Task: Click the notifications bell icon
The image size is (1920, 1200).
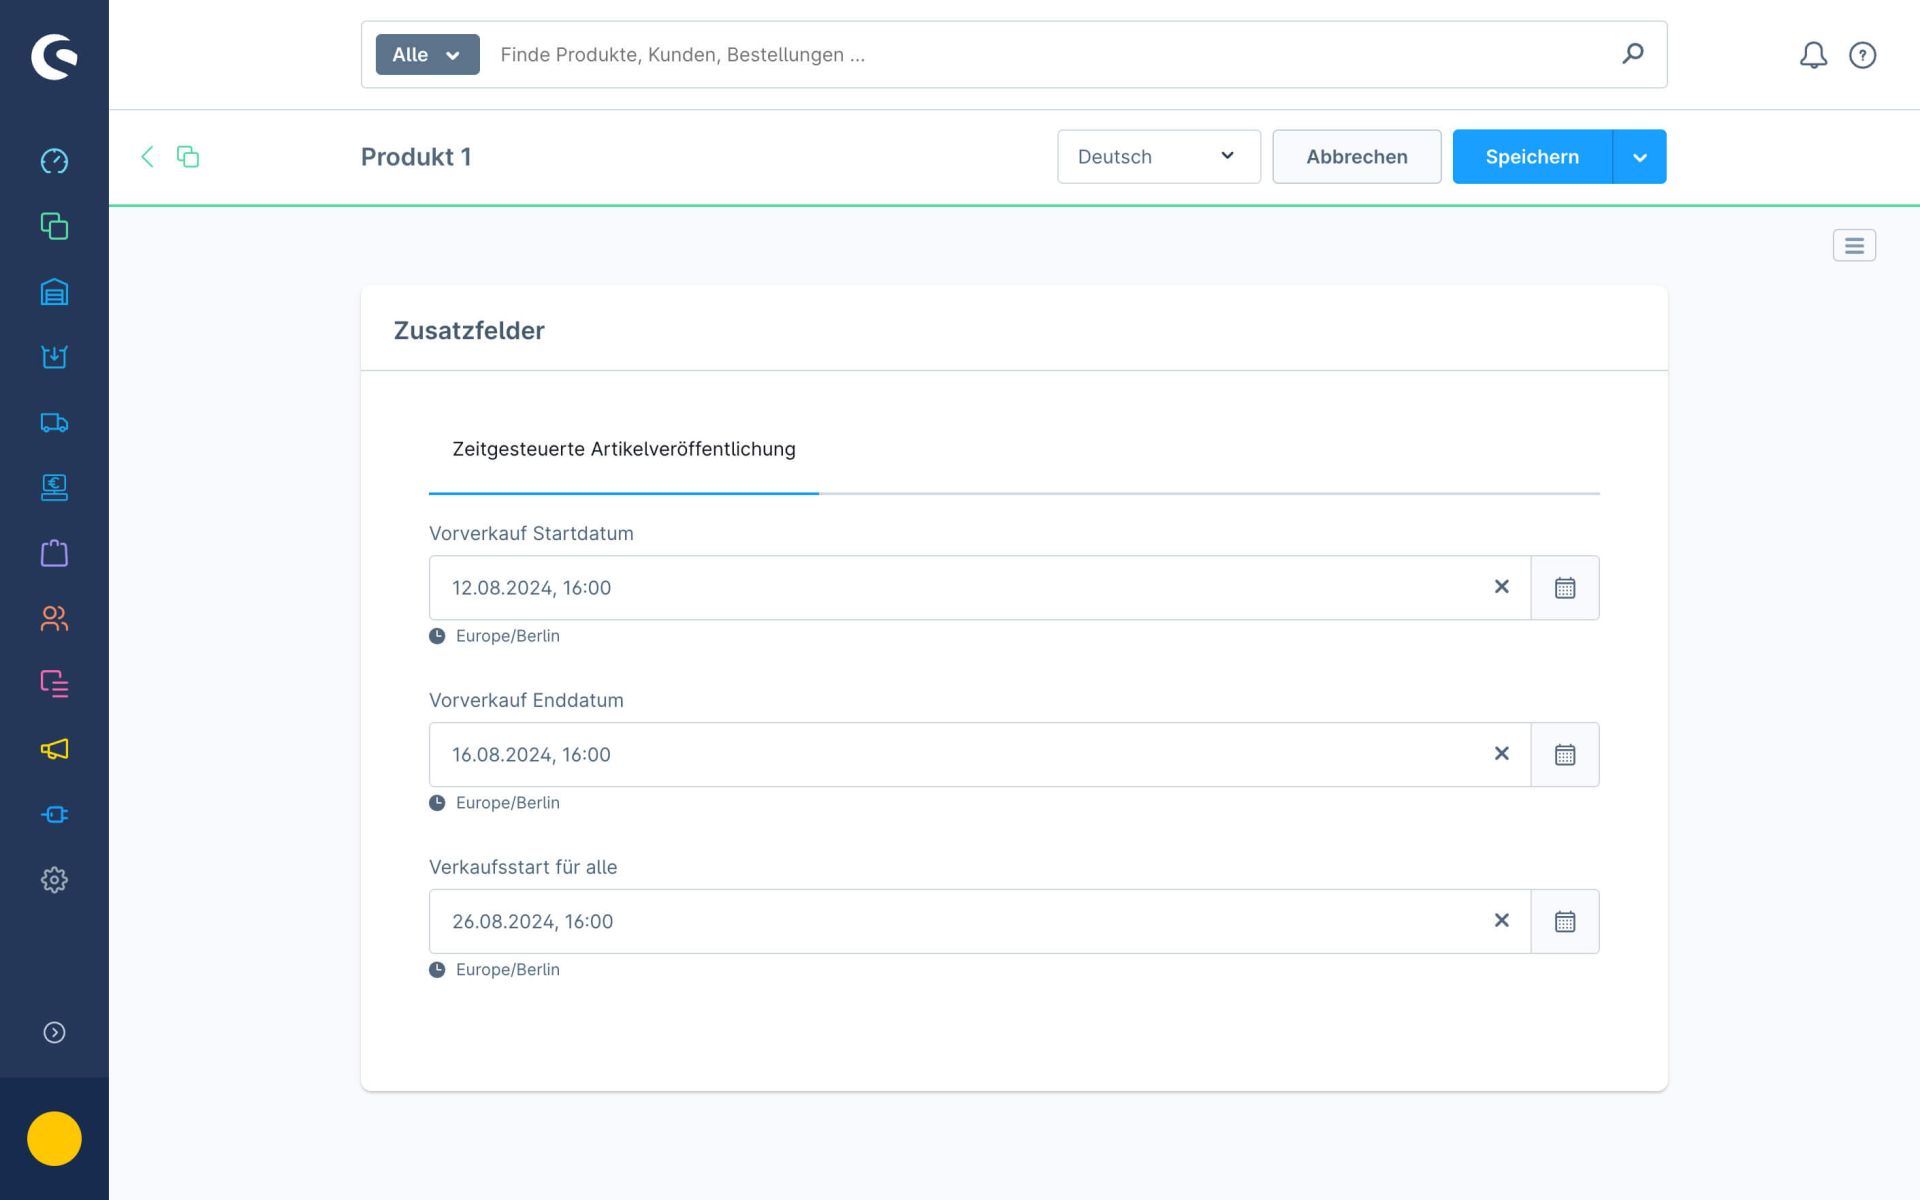Action: (1813, 55)
